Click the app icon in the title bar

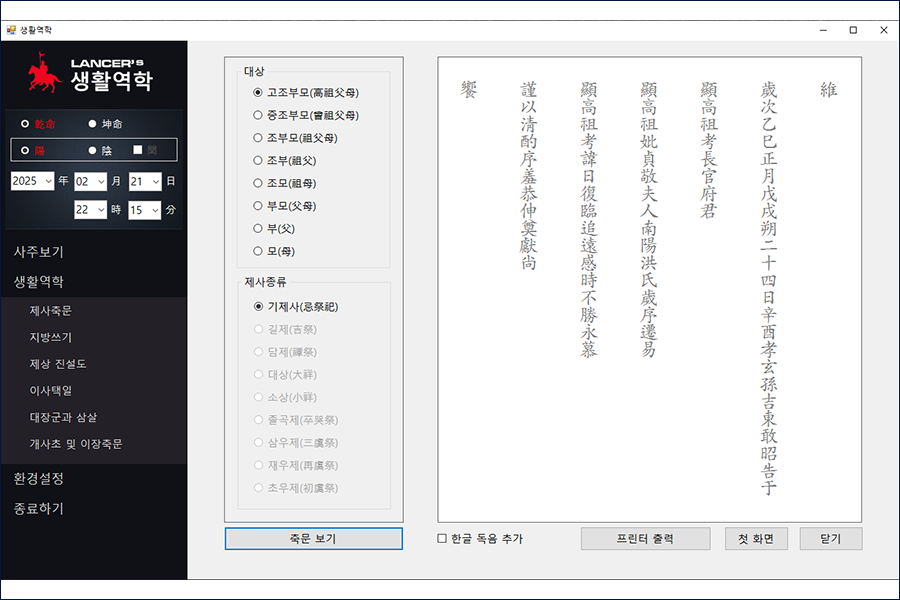click(11, 30)
